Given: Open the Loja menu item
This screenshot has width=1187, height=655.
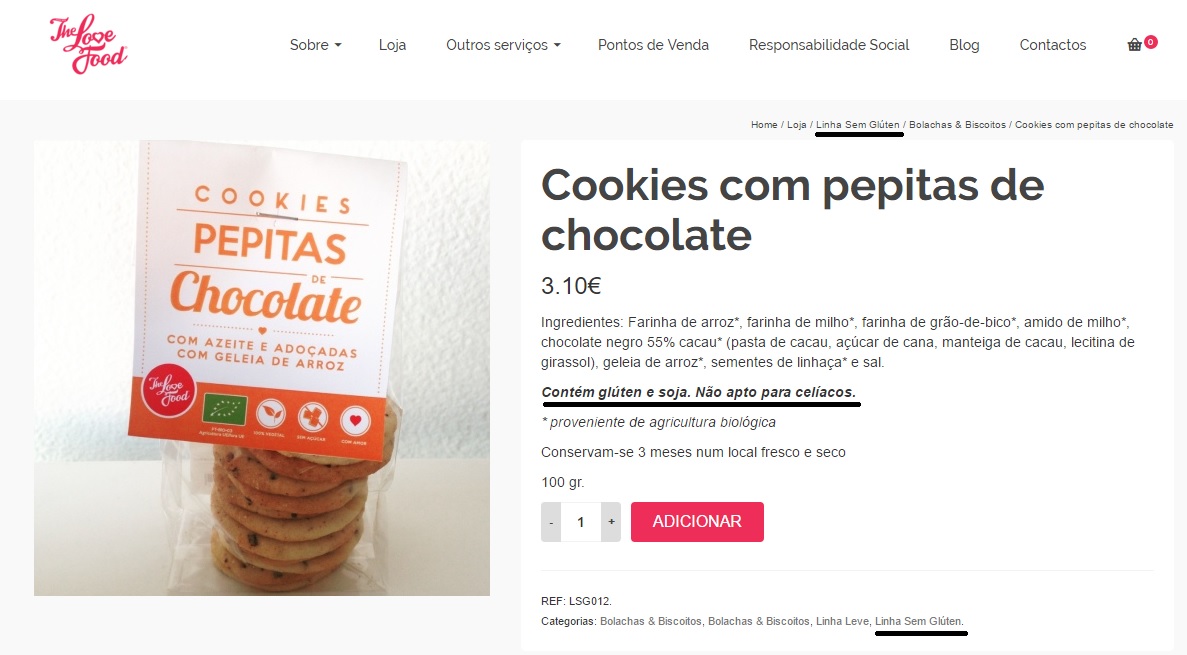Looking at the screenshot, I should click(x=392, y=45).
